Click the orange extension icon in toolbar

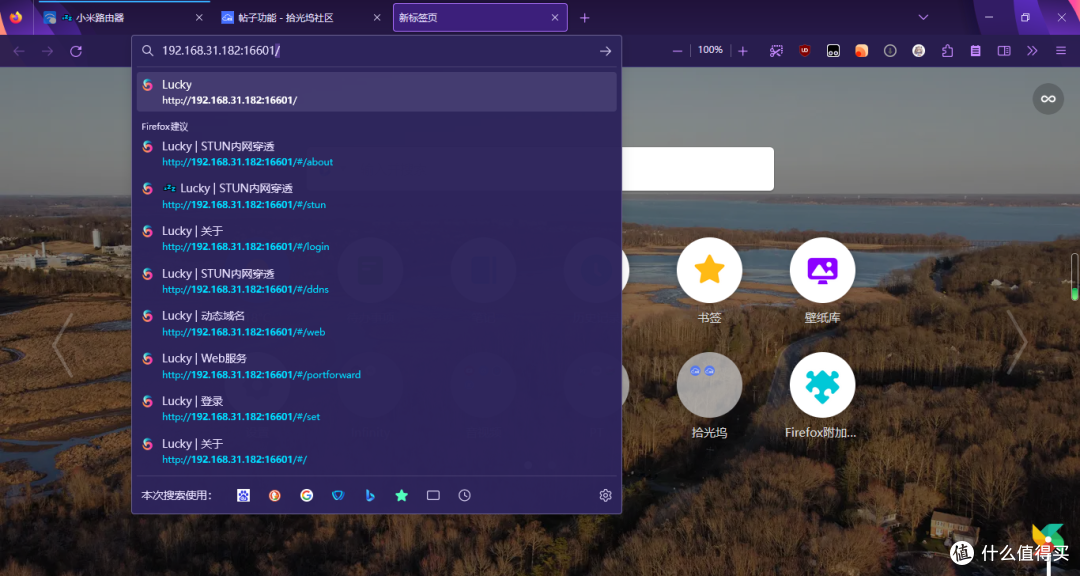862,51
